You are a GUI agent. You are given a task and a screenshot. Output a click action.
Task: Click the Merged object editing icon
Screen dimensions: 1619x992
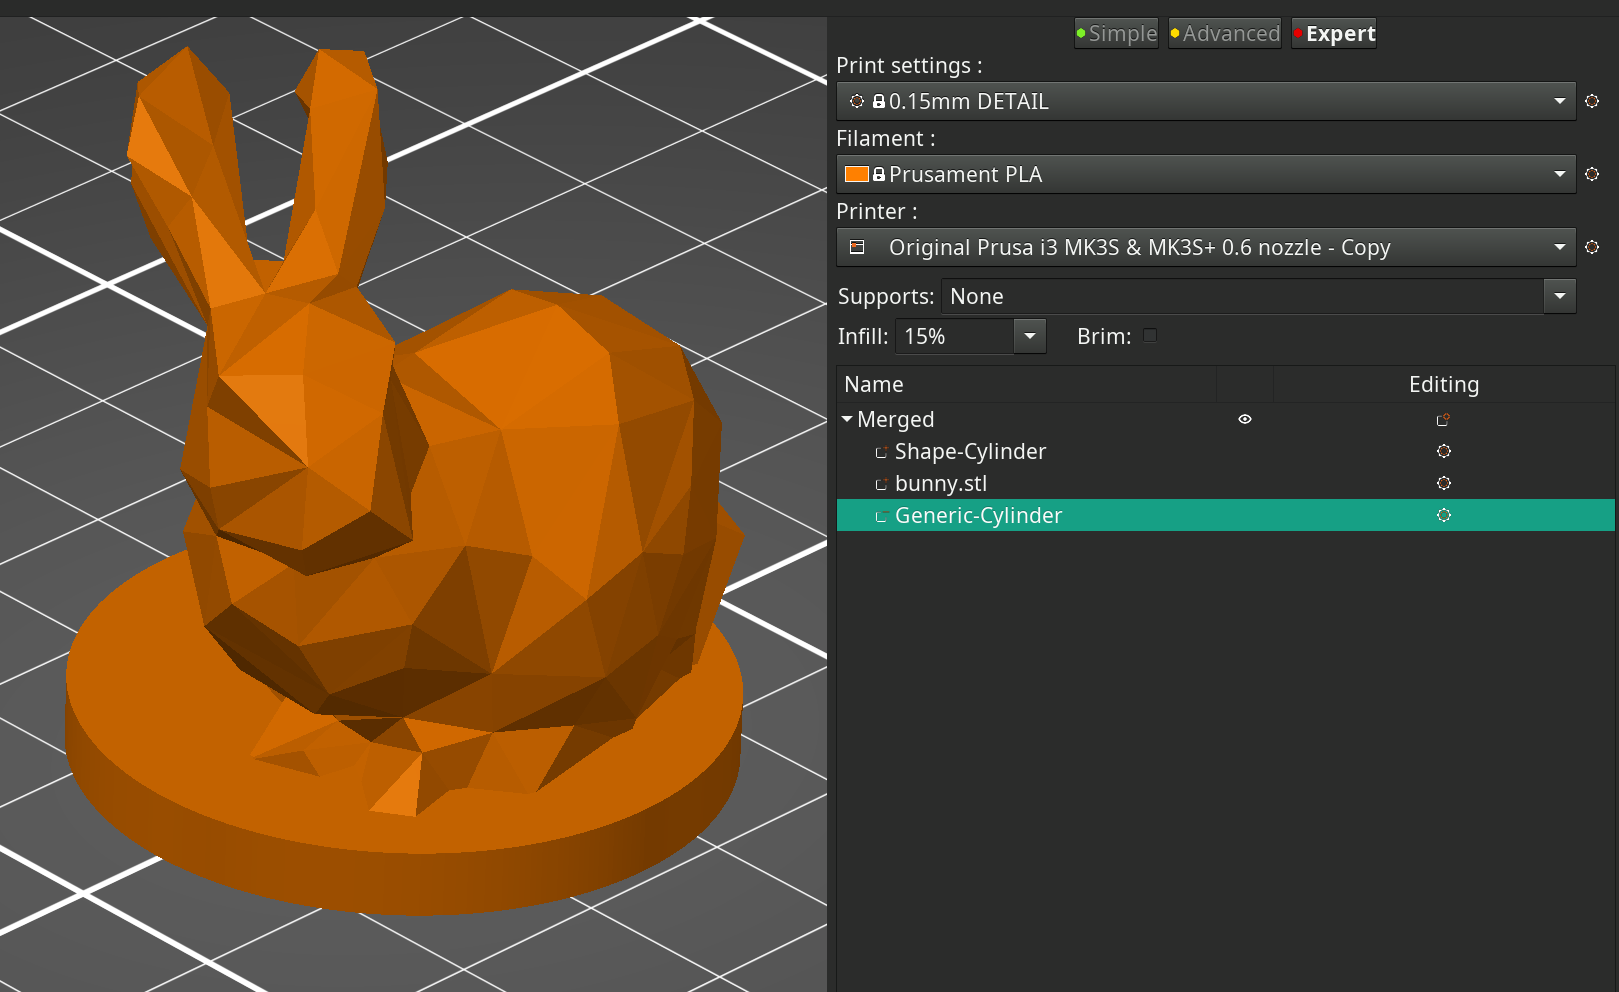[x=1443, y=420]
